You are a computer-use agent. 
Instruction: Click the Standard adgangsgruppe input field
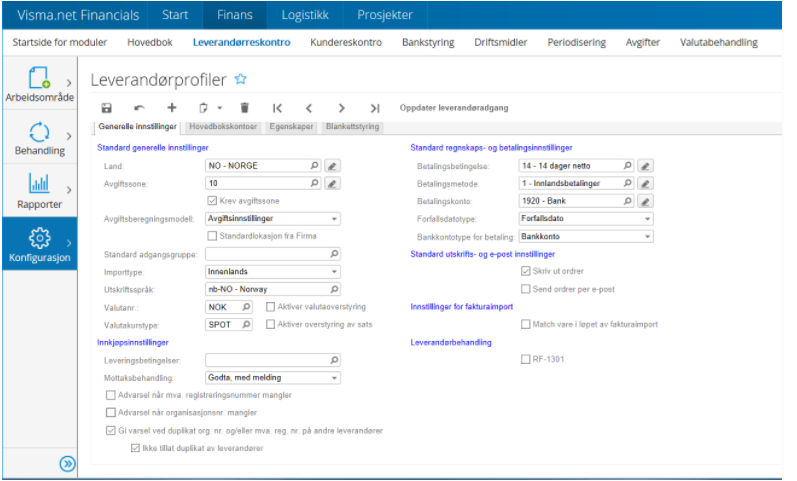coord(273,254)
